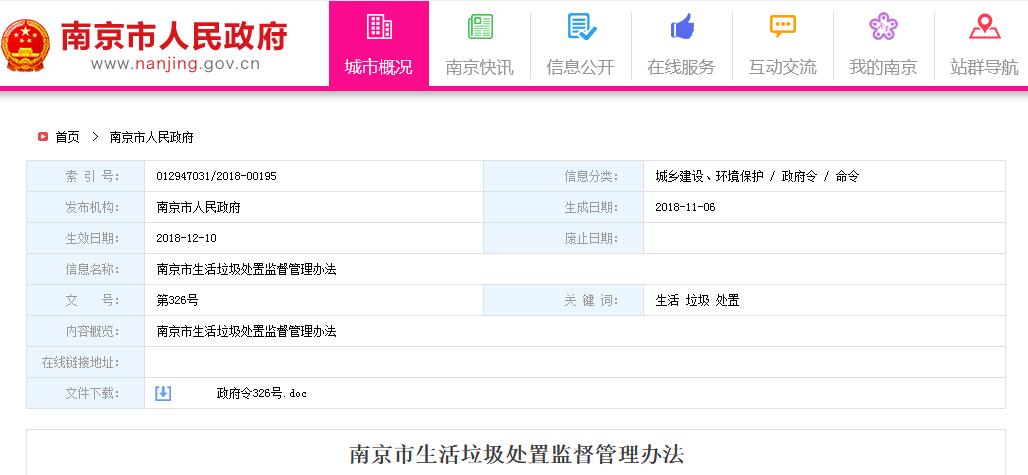This screenshot has width=1028, height=475.
Task: Open 南京市人民政府 breadcrumb link
Action: pyautogui.click(x=151, y=137)
